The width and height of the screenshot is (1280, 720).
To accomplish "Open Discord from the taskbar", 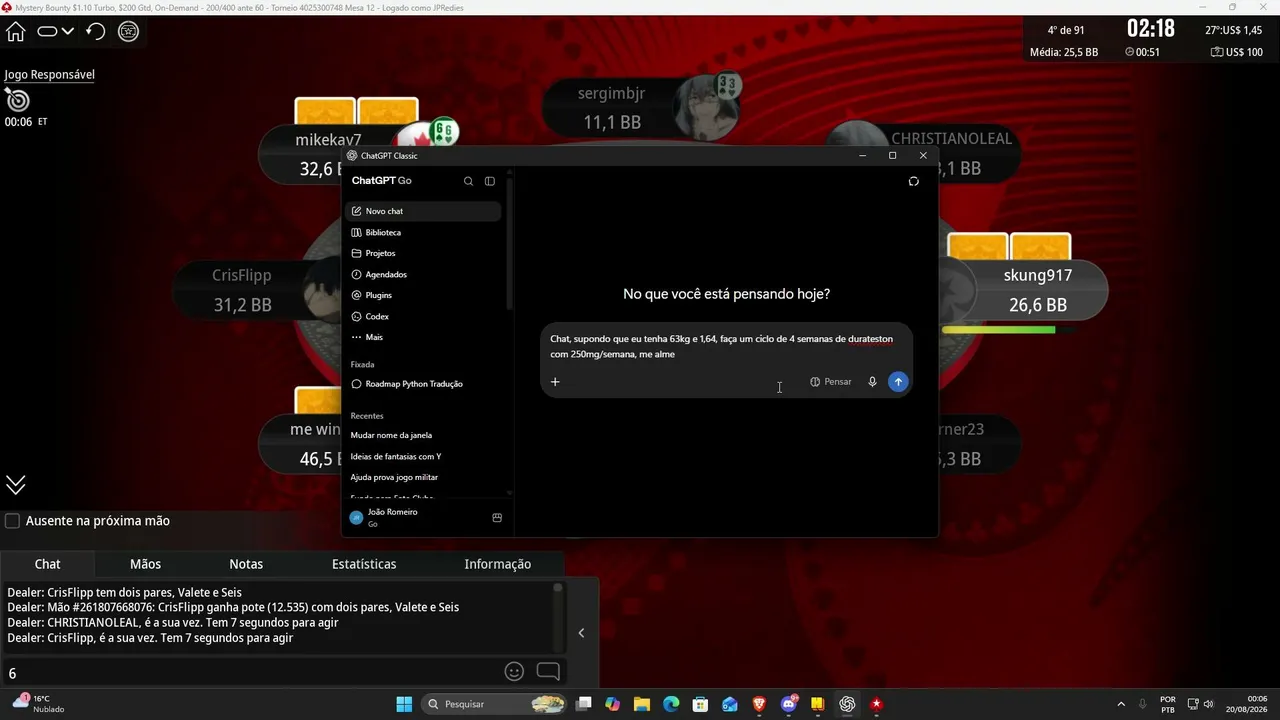I will click(x=789, y=704).
